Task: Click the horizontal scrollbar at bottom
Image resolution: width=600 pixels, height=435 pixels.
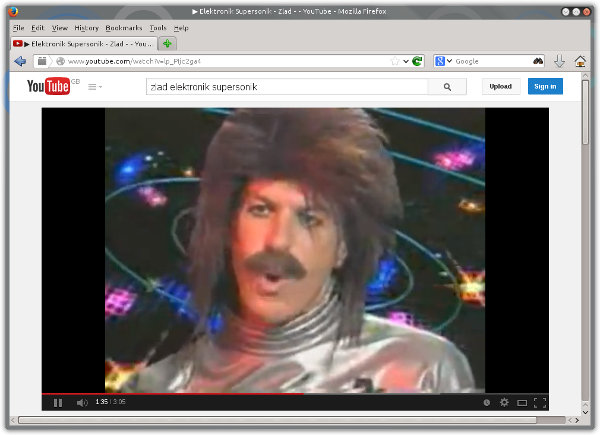Action: click(x=277, y=420)
